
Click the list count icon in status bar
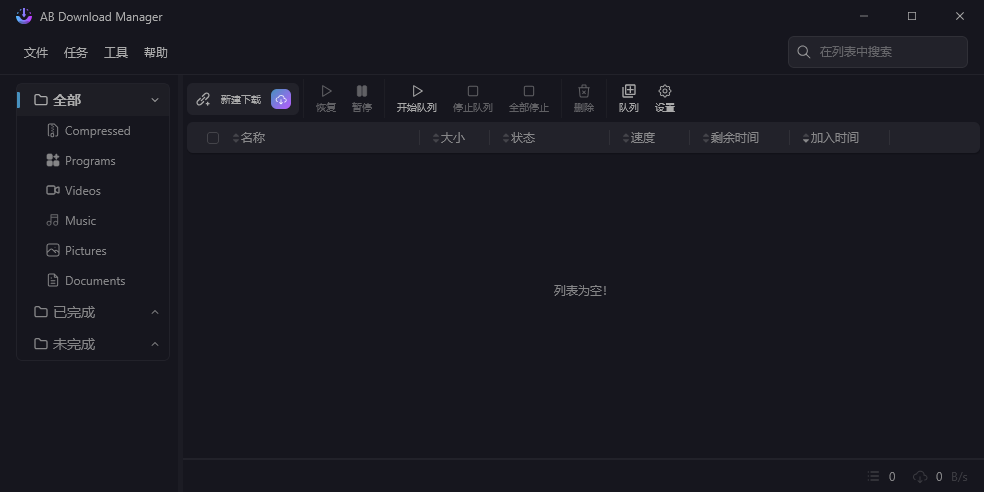[x=874, y=477]
